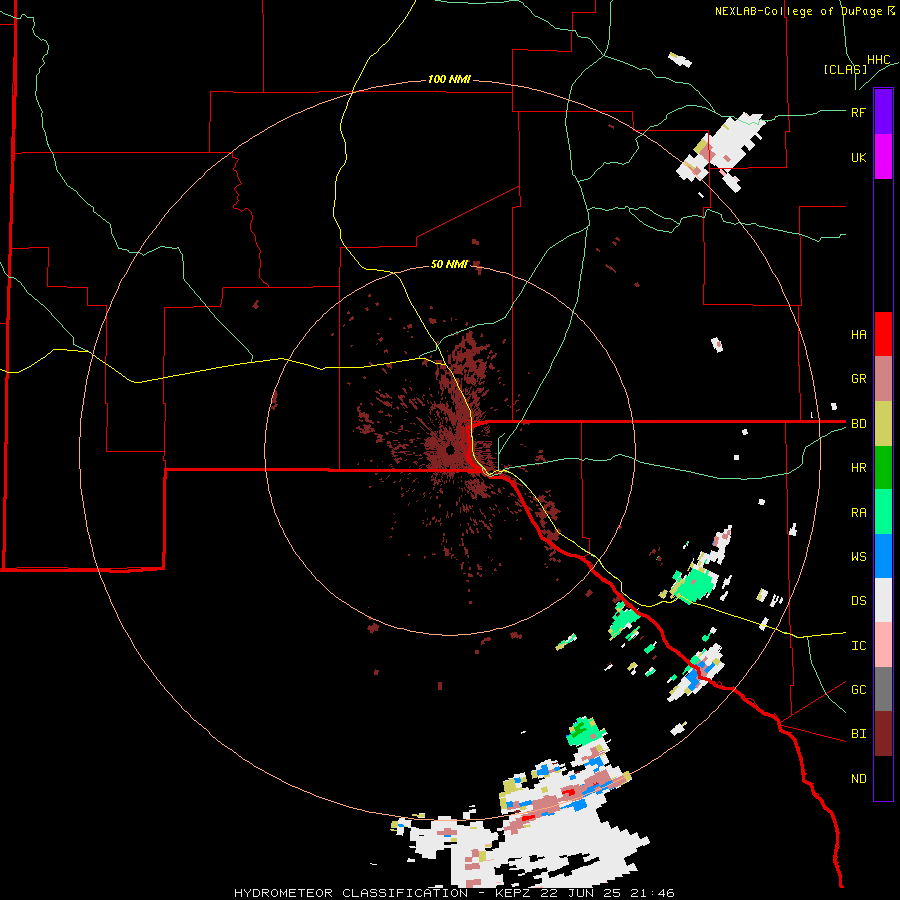Pick the DS white legend swatch

click(883, 600)
